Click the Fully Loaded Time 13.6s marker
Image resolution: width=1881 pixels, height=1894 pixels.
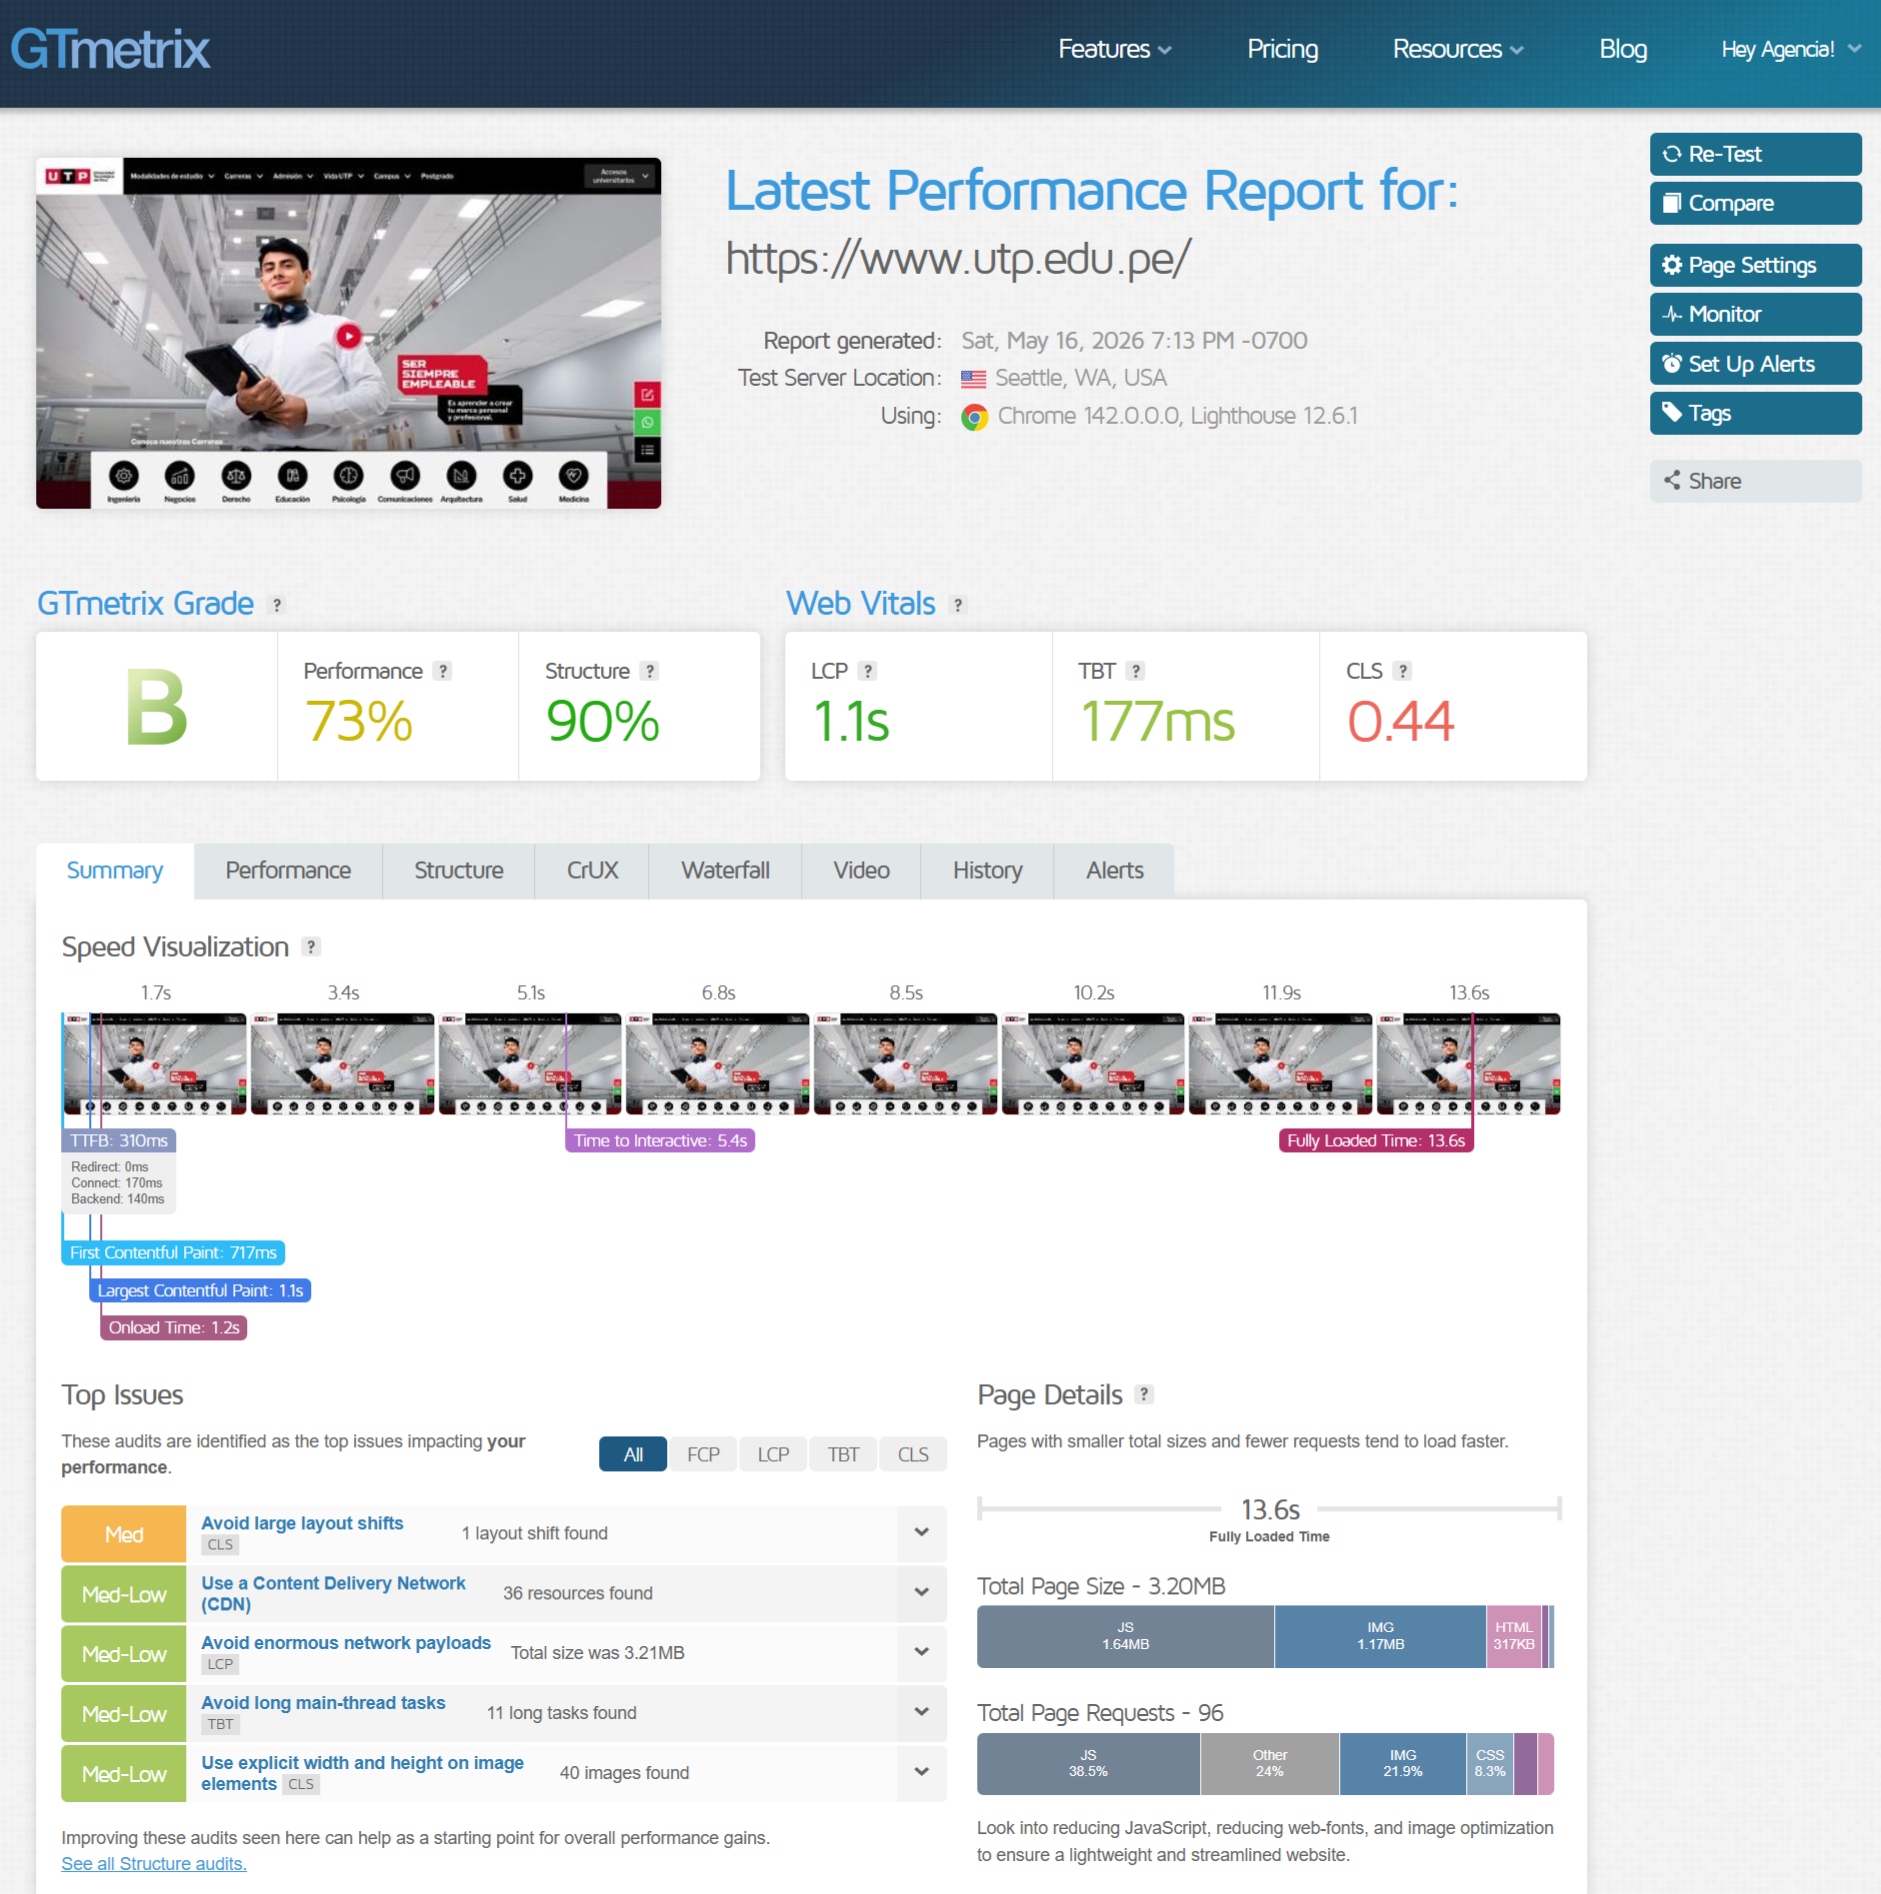coord(1376,1140)
